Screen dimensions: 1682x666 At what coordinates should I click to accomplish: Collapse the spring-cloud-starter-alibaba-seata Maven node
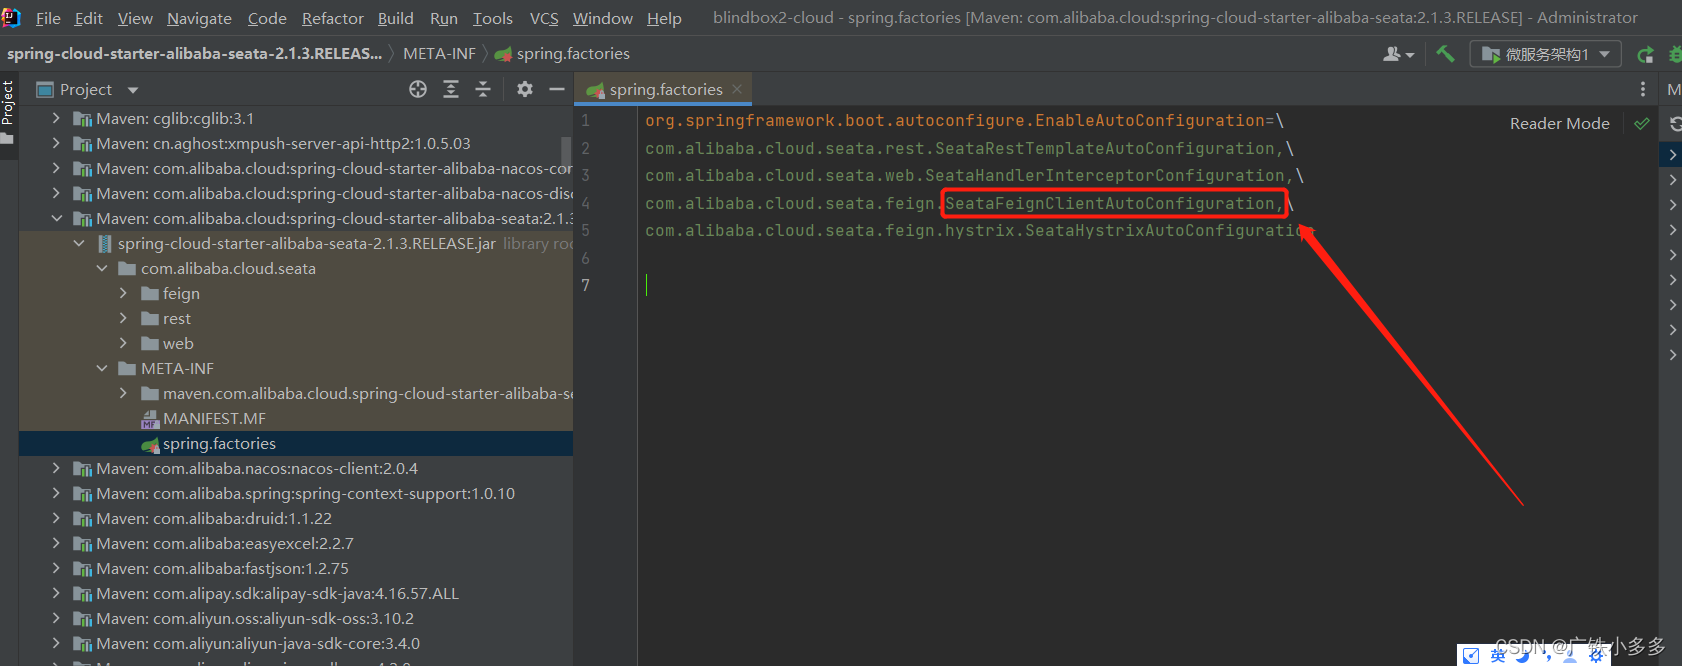coord(57,219)
